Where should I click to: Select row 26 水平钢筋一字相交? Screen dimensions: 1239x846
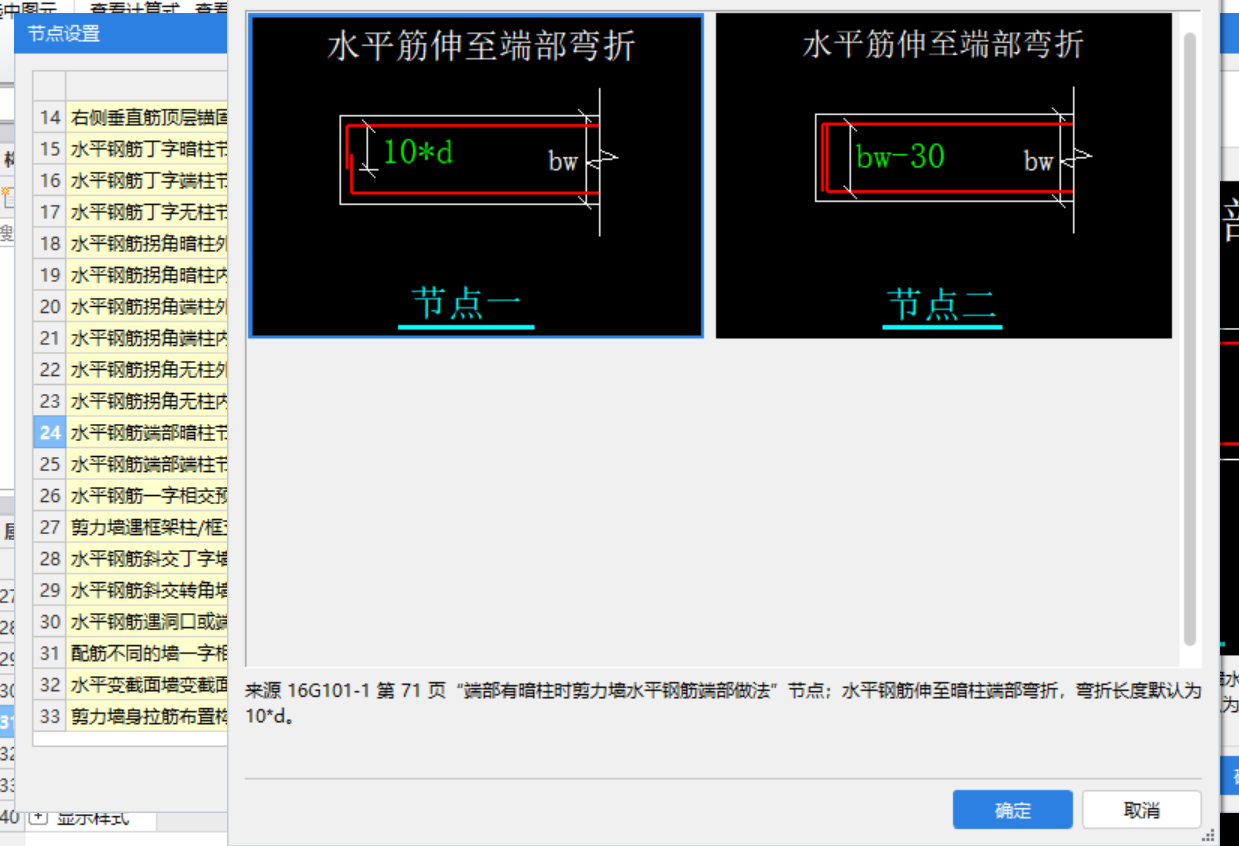148,495
